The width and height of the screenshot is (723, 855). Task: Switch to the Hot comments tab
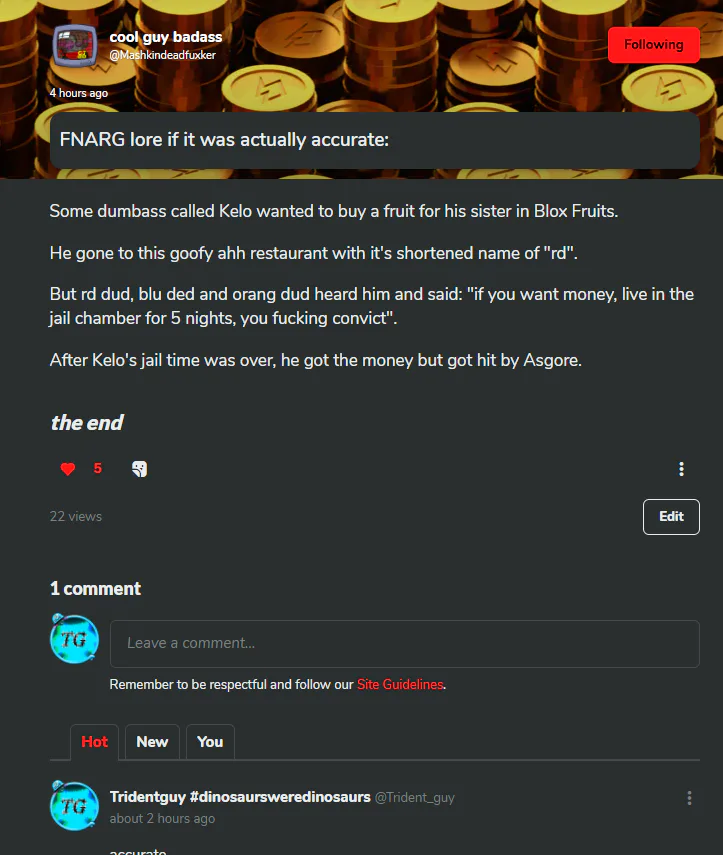click(x=94, y=742)
